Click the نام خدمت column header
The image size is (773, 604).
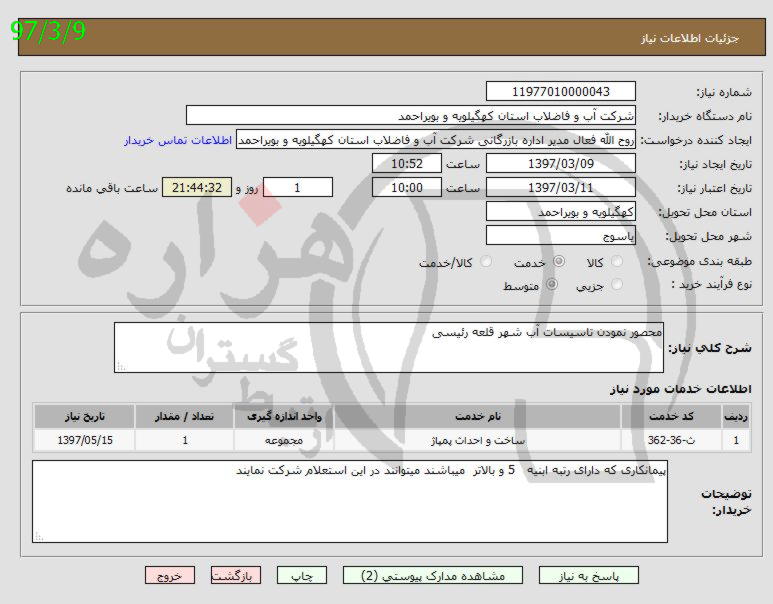pos(477,417)
